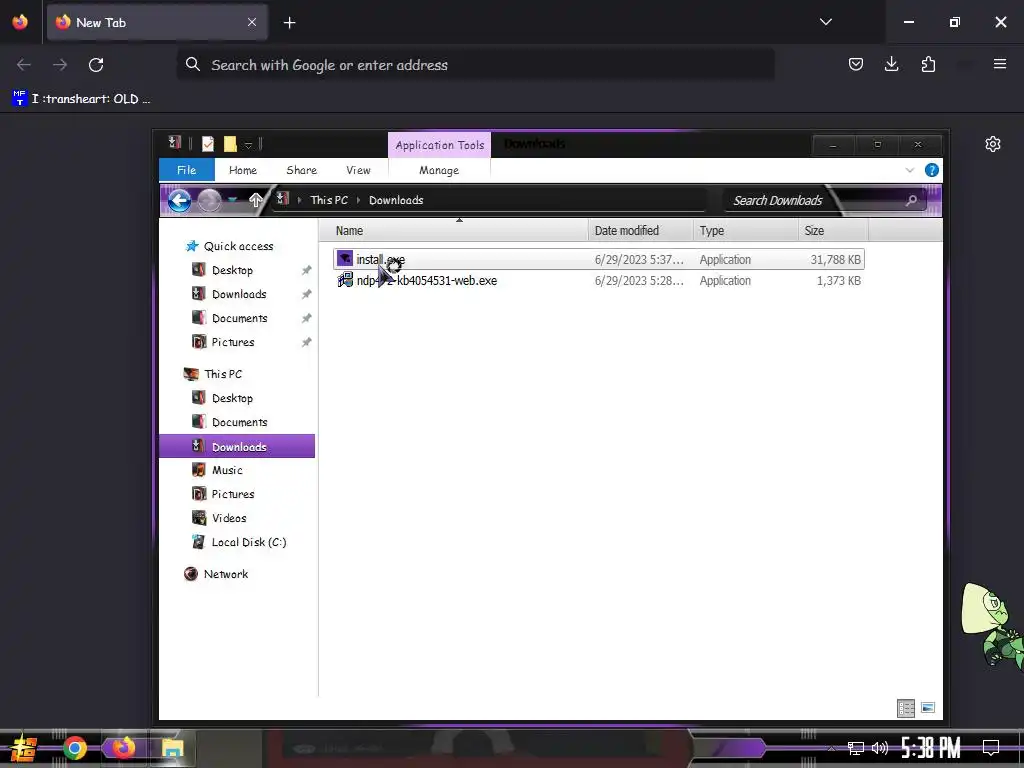Open the Firefox Extensions puzzle icon
Screen dimensions: 1024x768
coord(928,64)
